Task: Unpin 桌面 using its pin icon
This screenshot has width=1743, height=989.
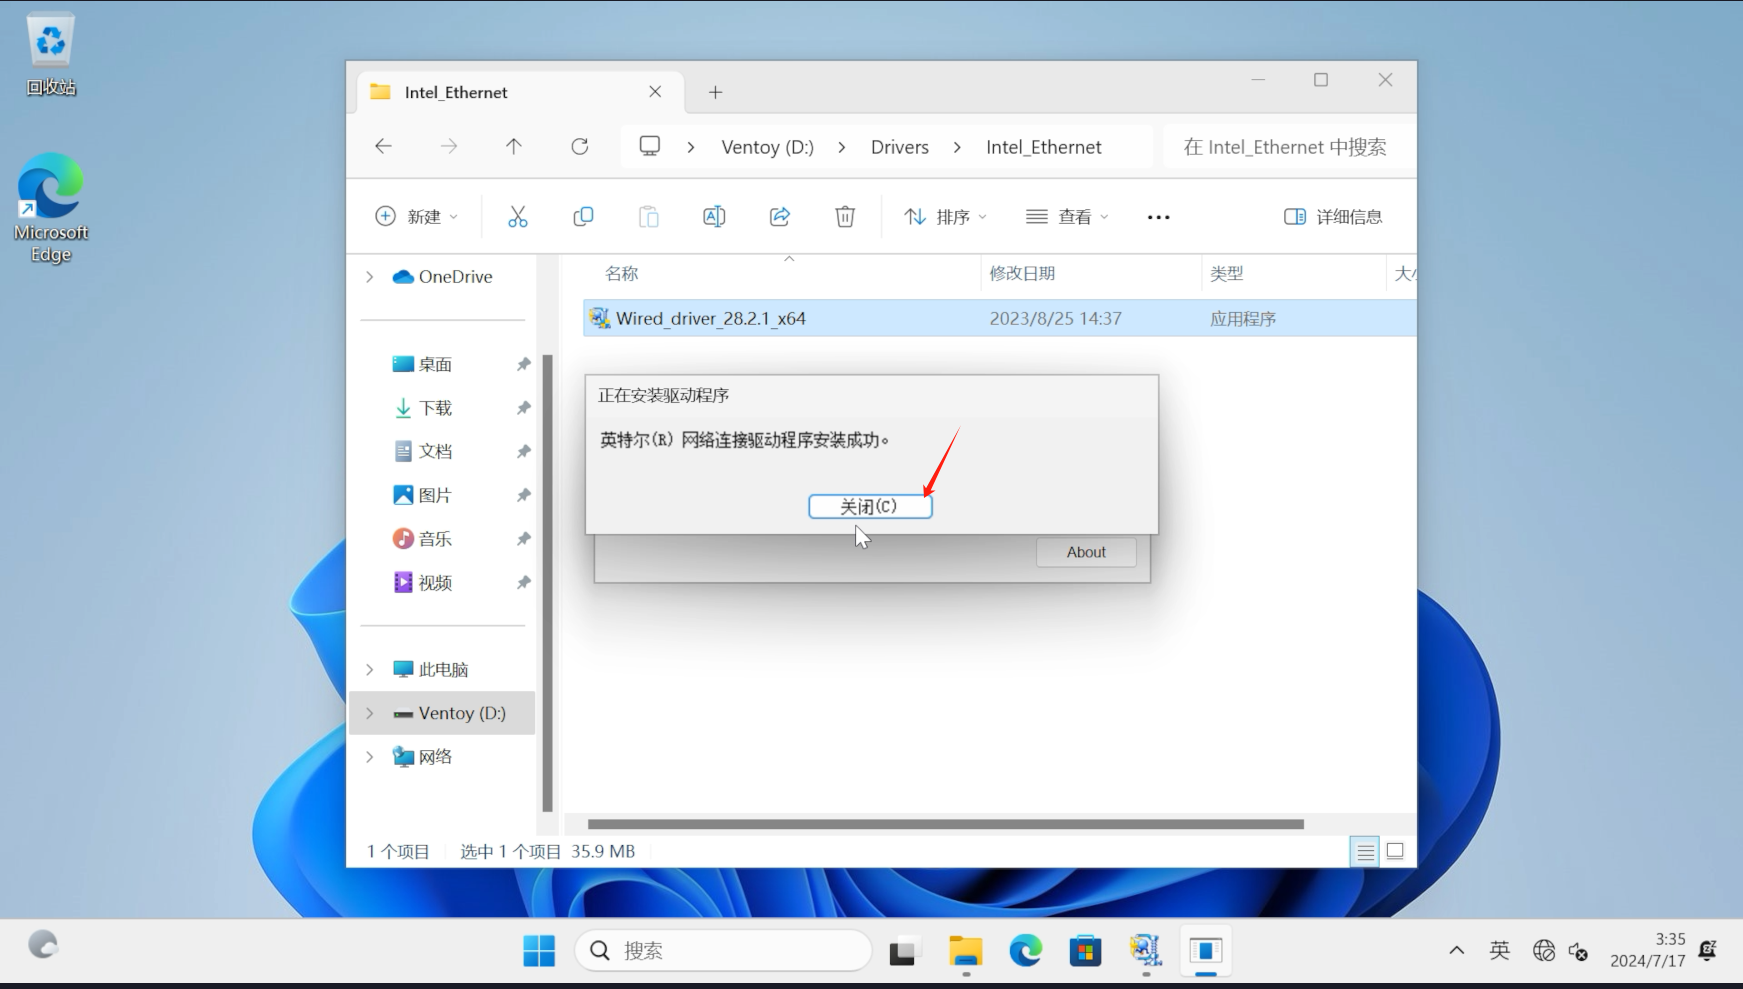Action: tap(523, 364)
